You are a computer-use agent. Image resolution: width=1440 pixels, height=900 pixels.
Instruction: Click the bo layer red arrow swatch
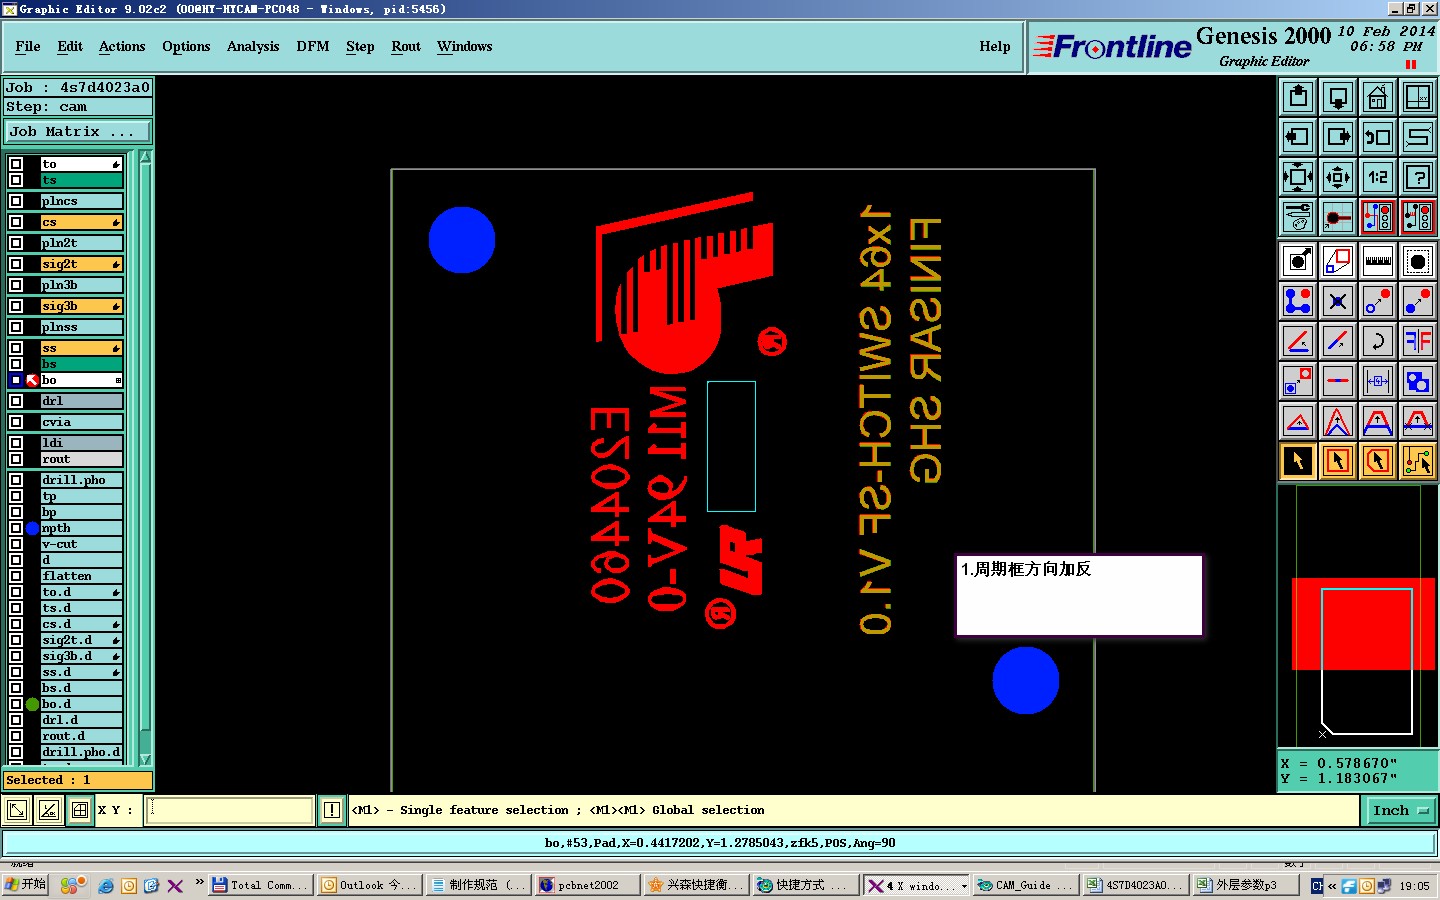[x=32, y=380]
